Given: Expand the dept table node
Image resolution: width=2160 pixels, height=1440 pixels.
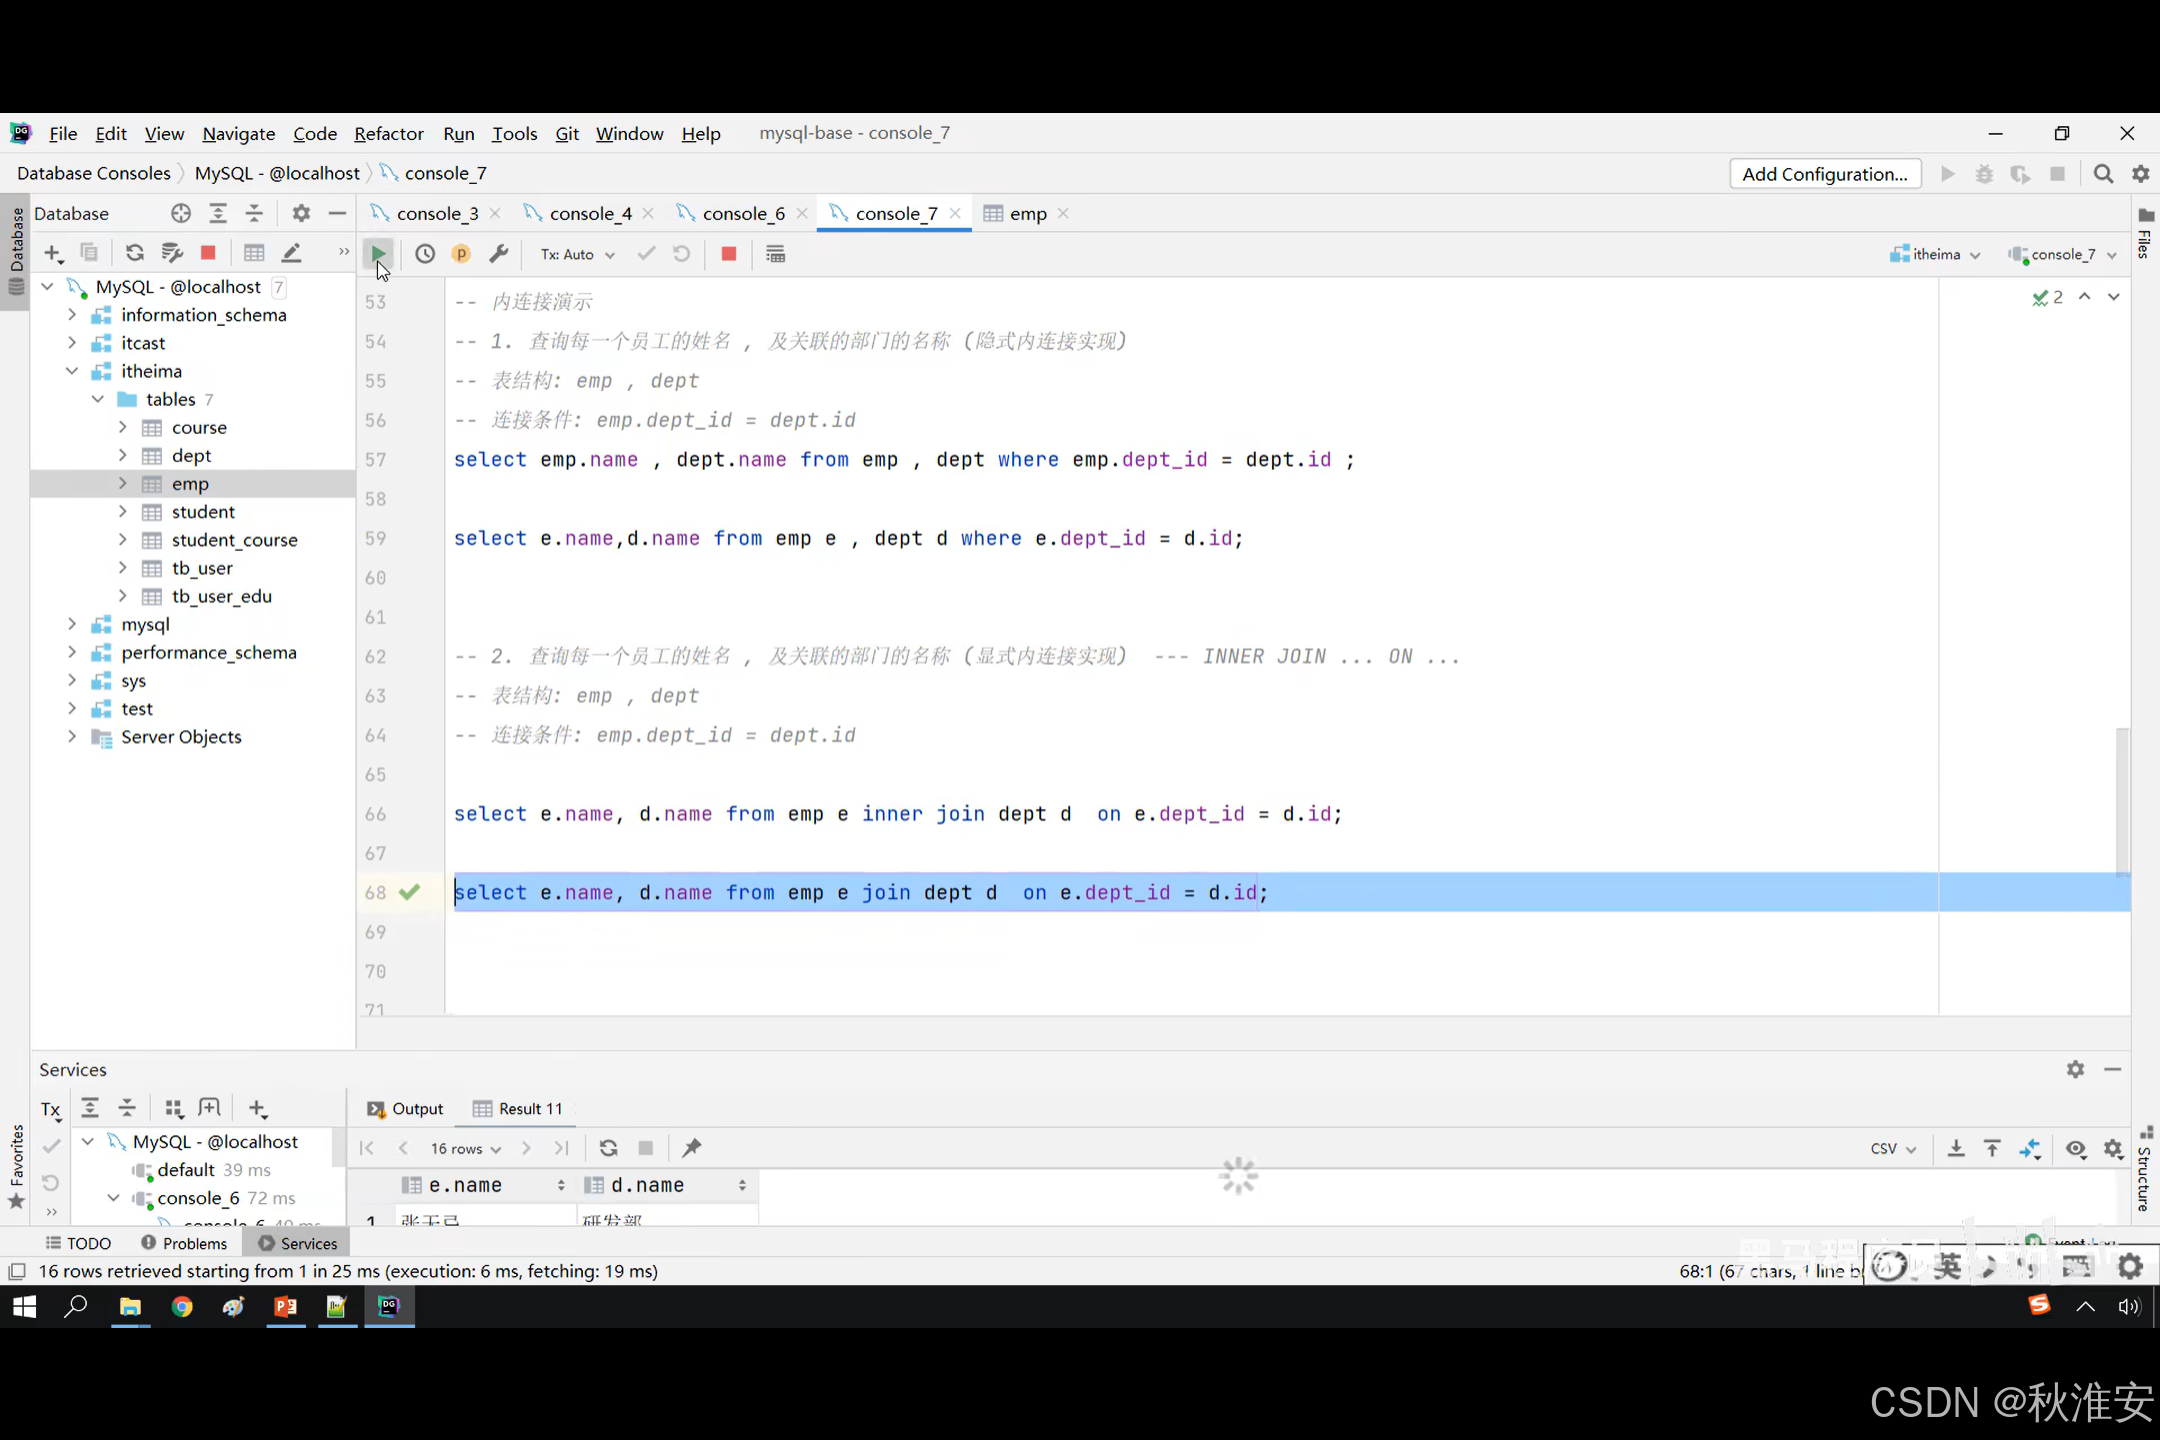Looking at the screenshot, I should point(123,455).
